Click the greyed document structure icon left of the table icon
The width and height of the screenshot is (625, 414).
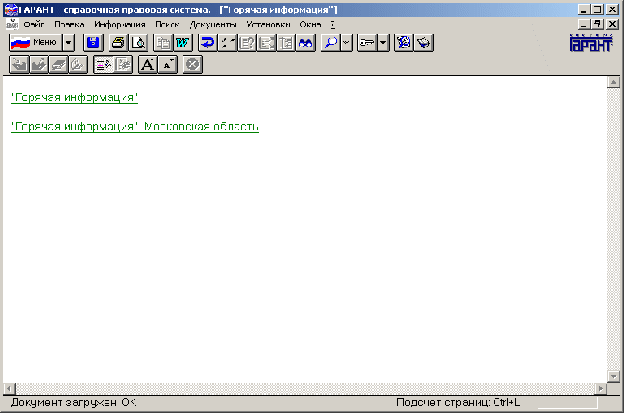266,42
